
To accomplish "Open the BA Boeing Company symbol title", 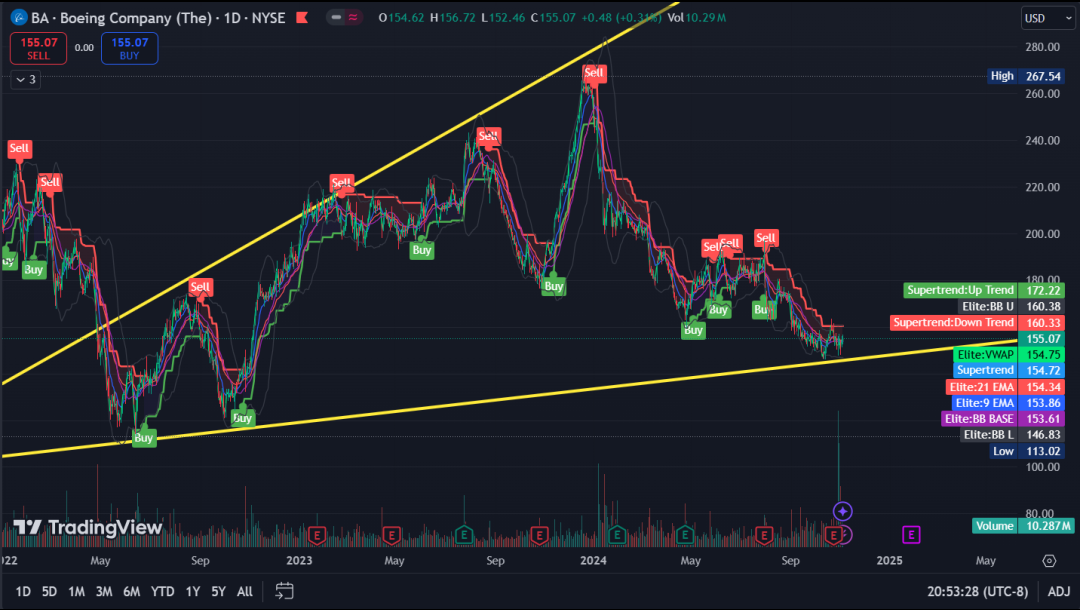I will click(158, 18).
